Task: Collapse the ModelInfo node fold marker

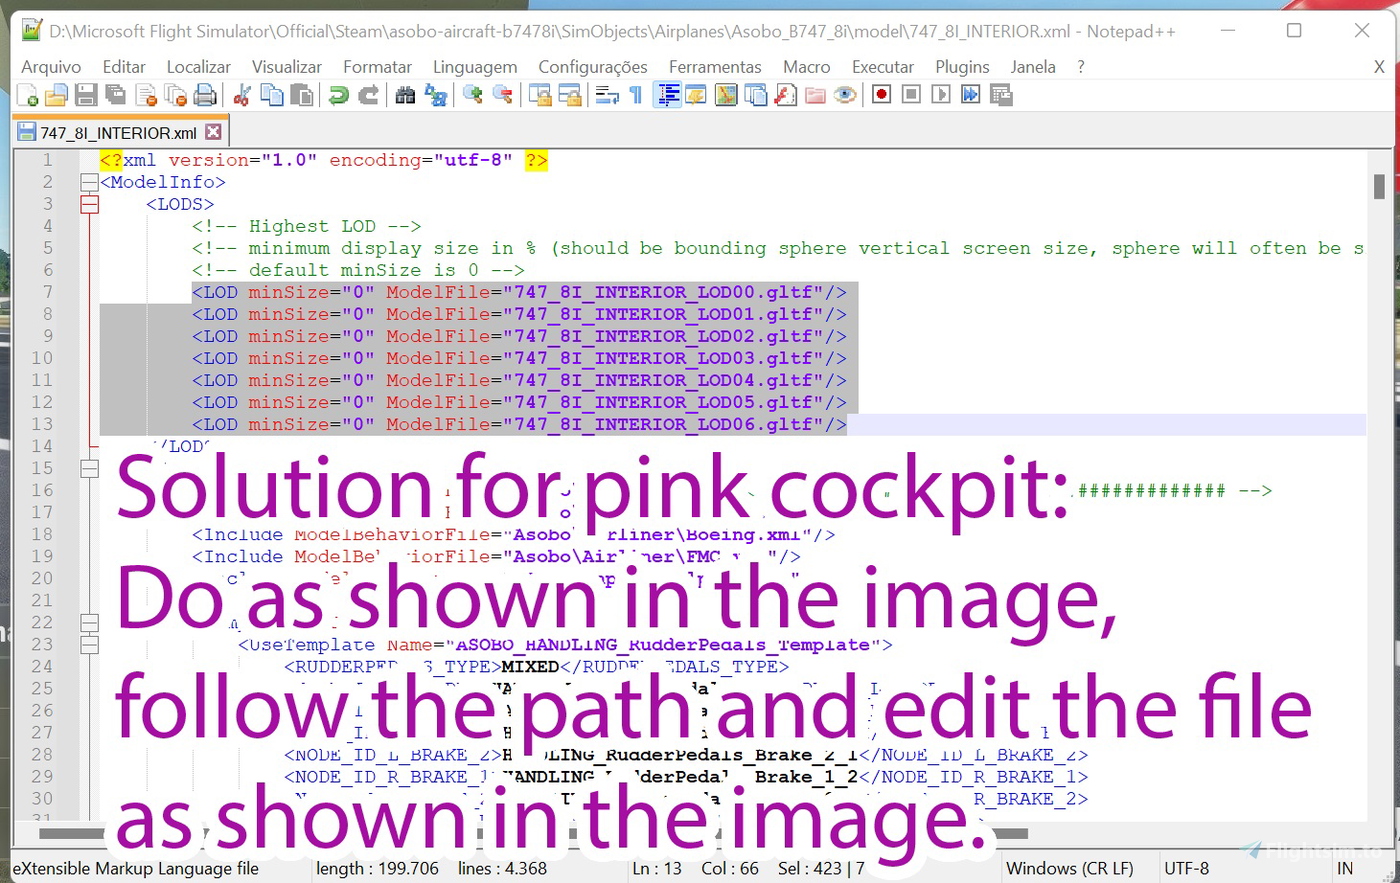Action: point(89,182)
